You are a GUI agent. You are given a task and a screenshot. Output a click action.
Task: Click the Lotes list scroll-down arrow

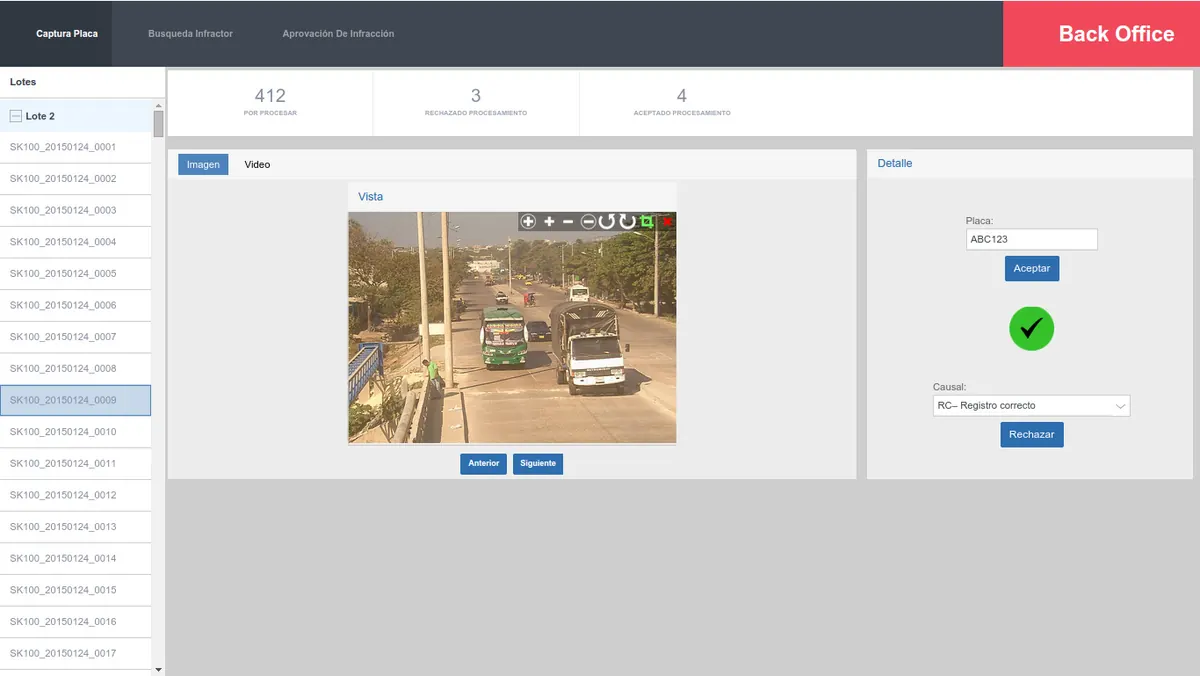point(158,669)
